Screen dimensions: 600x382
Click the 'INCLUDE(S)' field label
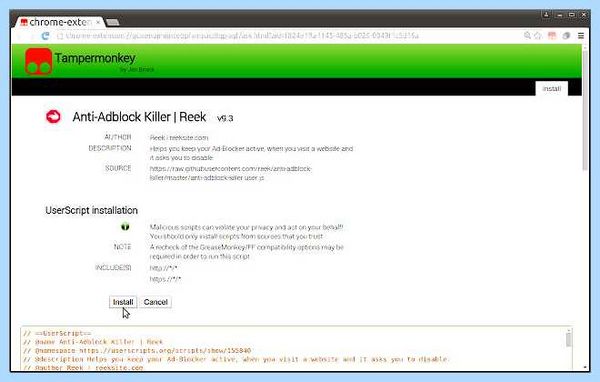[113, 267]
